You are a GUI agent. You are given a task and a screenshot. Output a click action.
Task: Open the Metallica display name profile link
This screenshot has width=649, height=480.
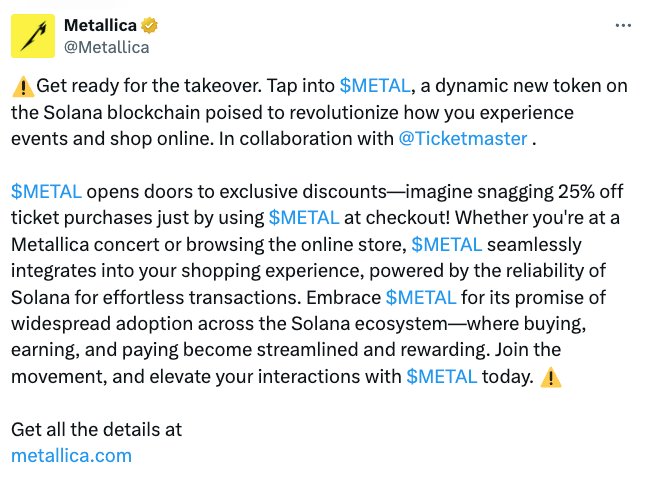pyautogui.click(x=101, y=25)
